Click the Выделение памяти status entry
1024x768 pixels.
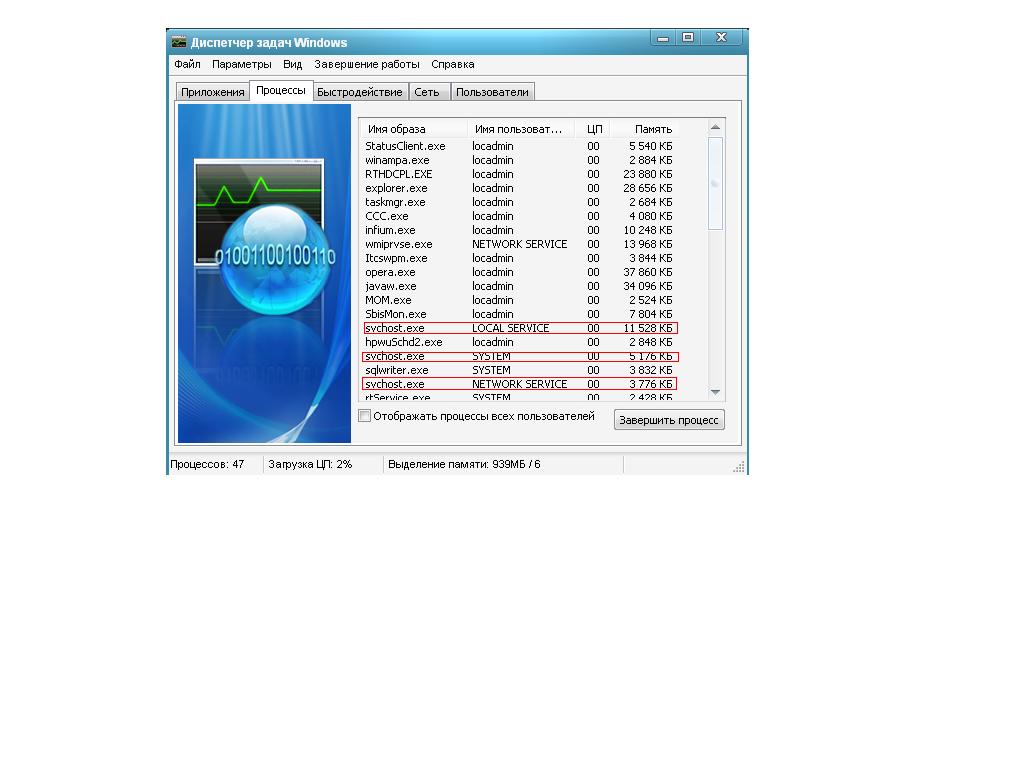point(464,464)
